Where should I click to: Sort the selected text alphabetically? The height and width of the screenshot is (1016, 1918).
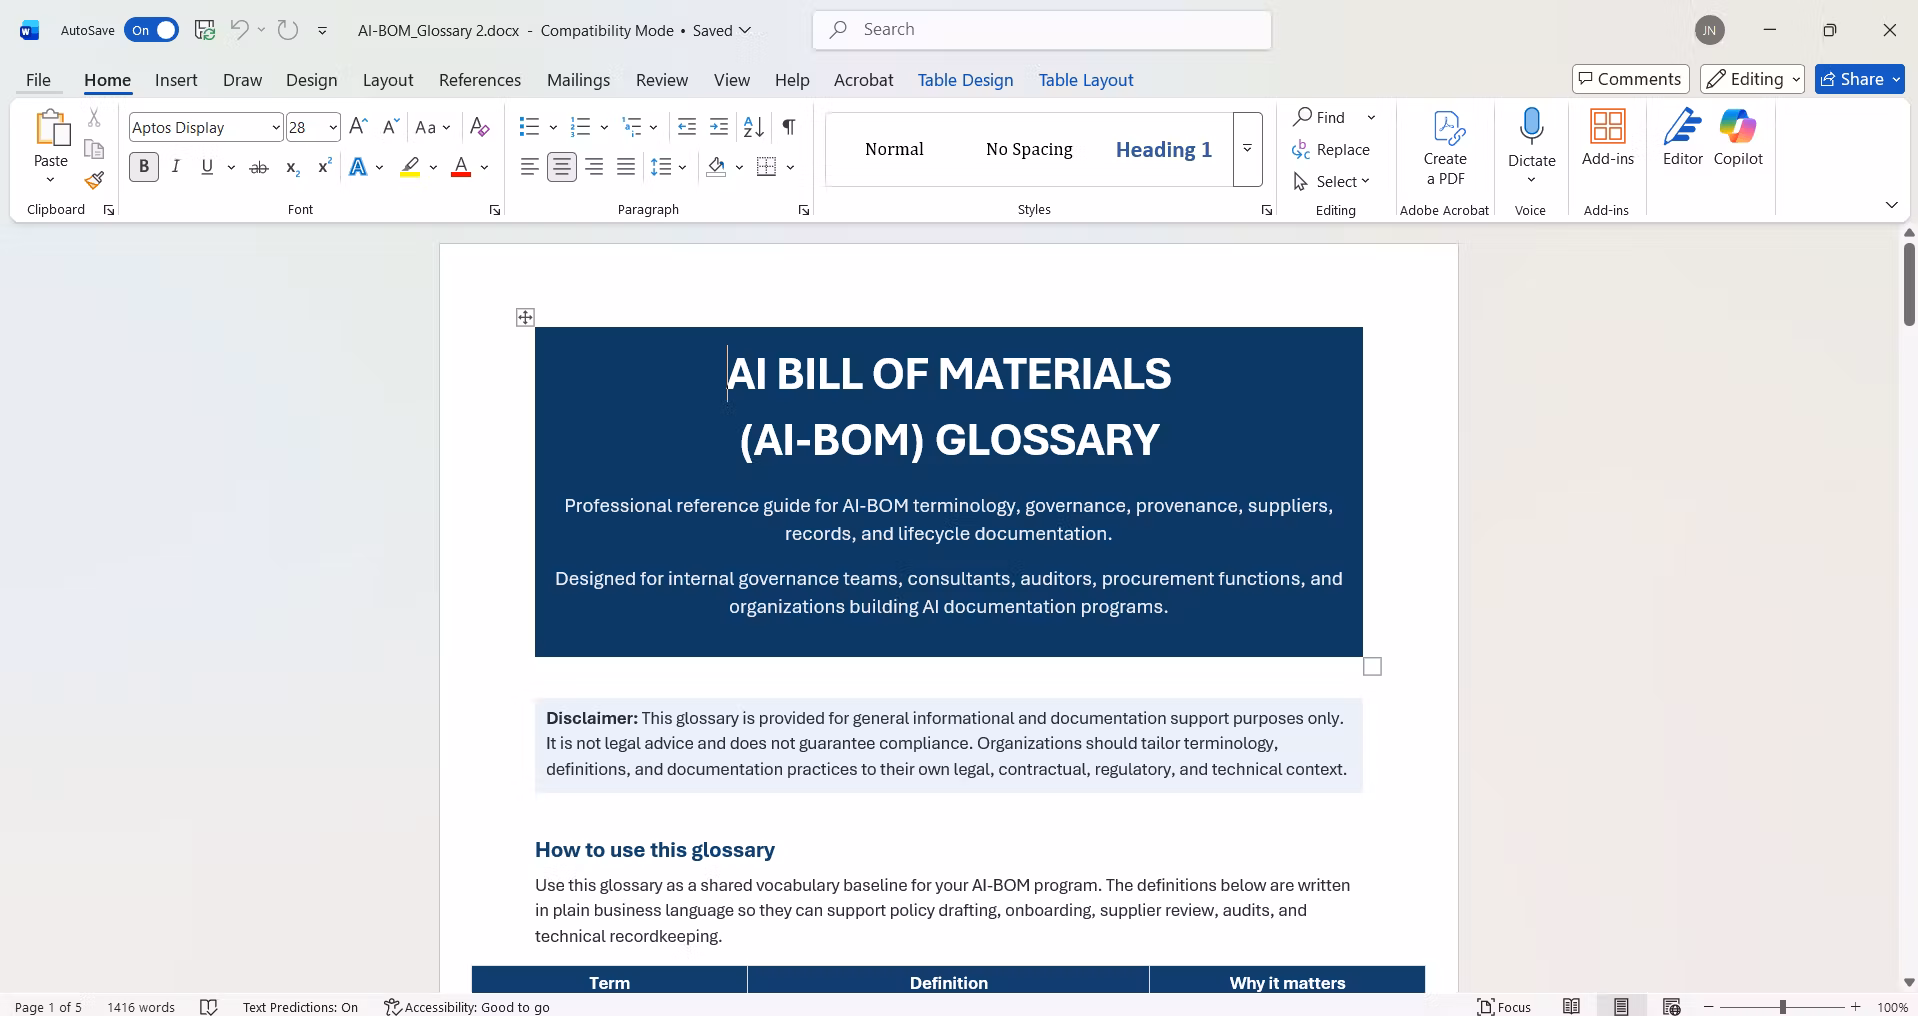[x=754, y=127]
